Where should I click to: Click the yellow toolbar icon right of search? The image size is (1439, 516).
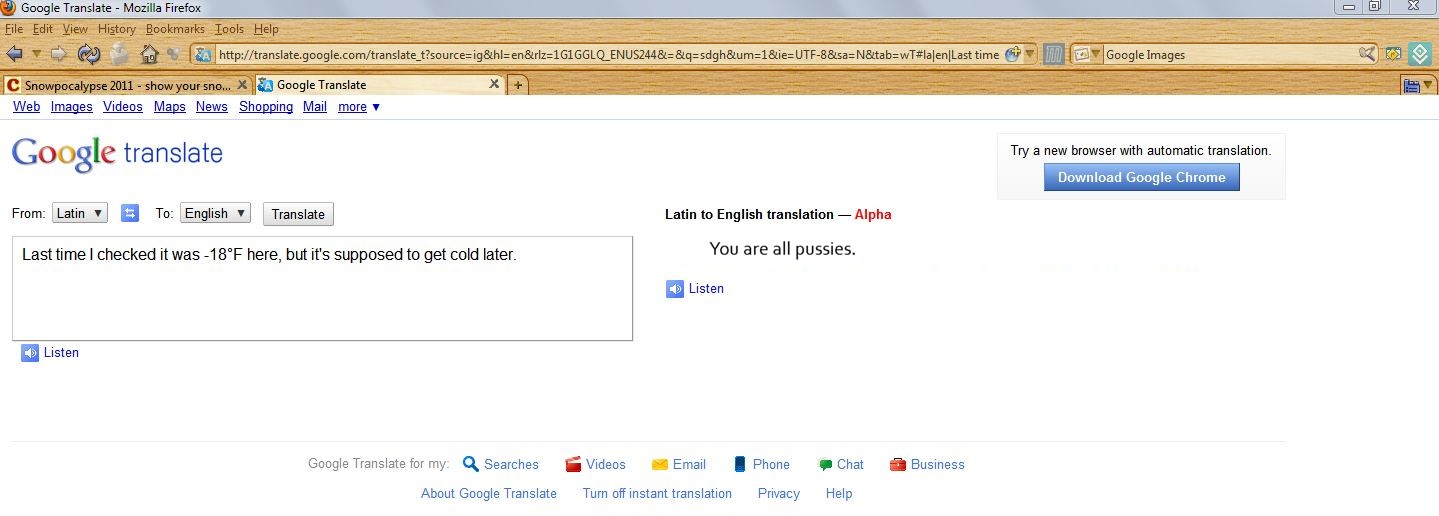pos(1393,54)
